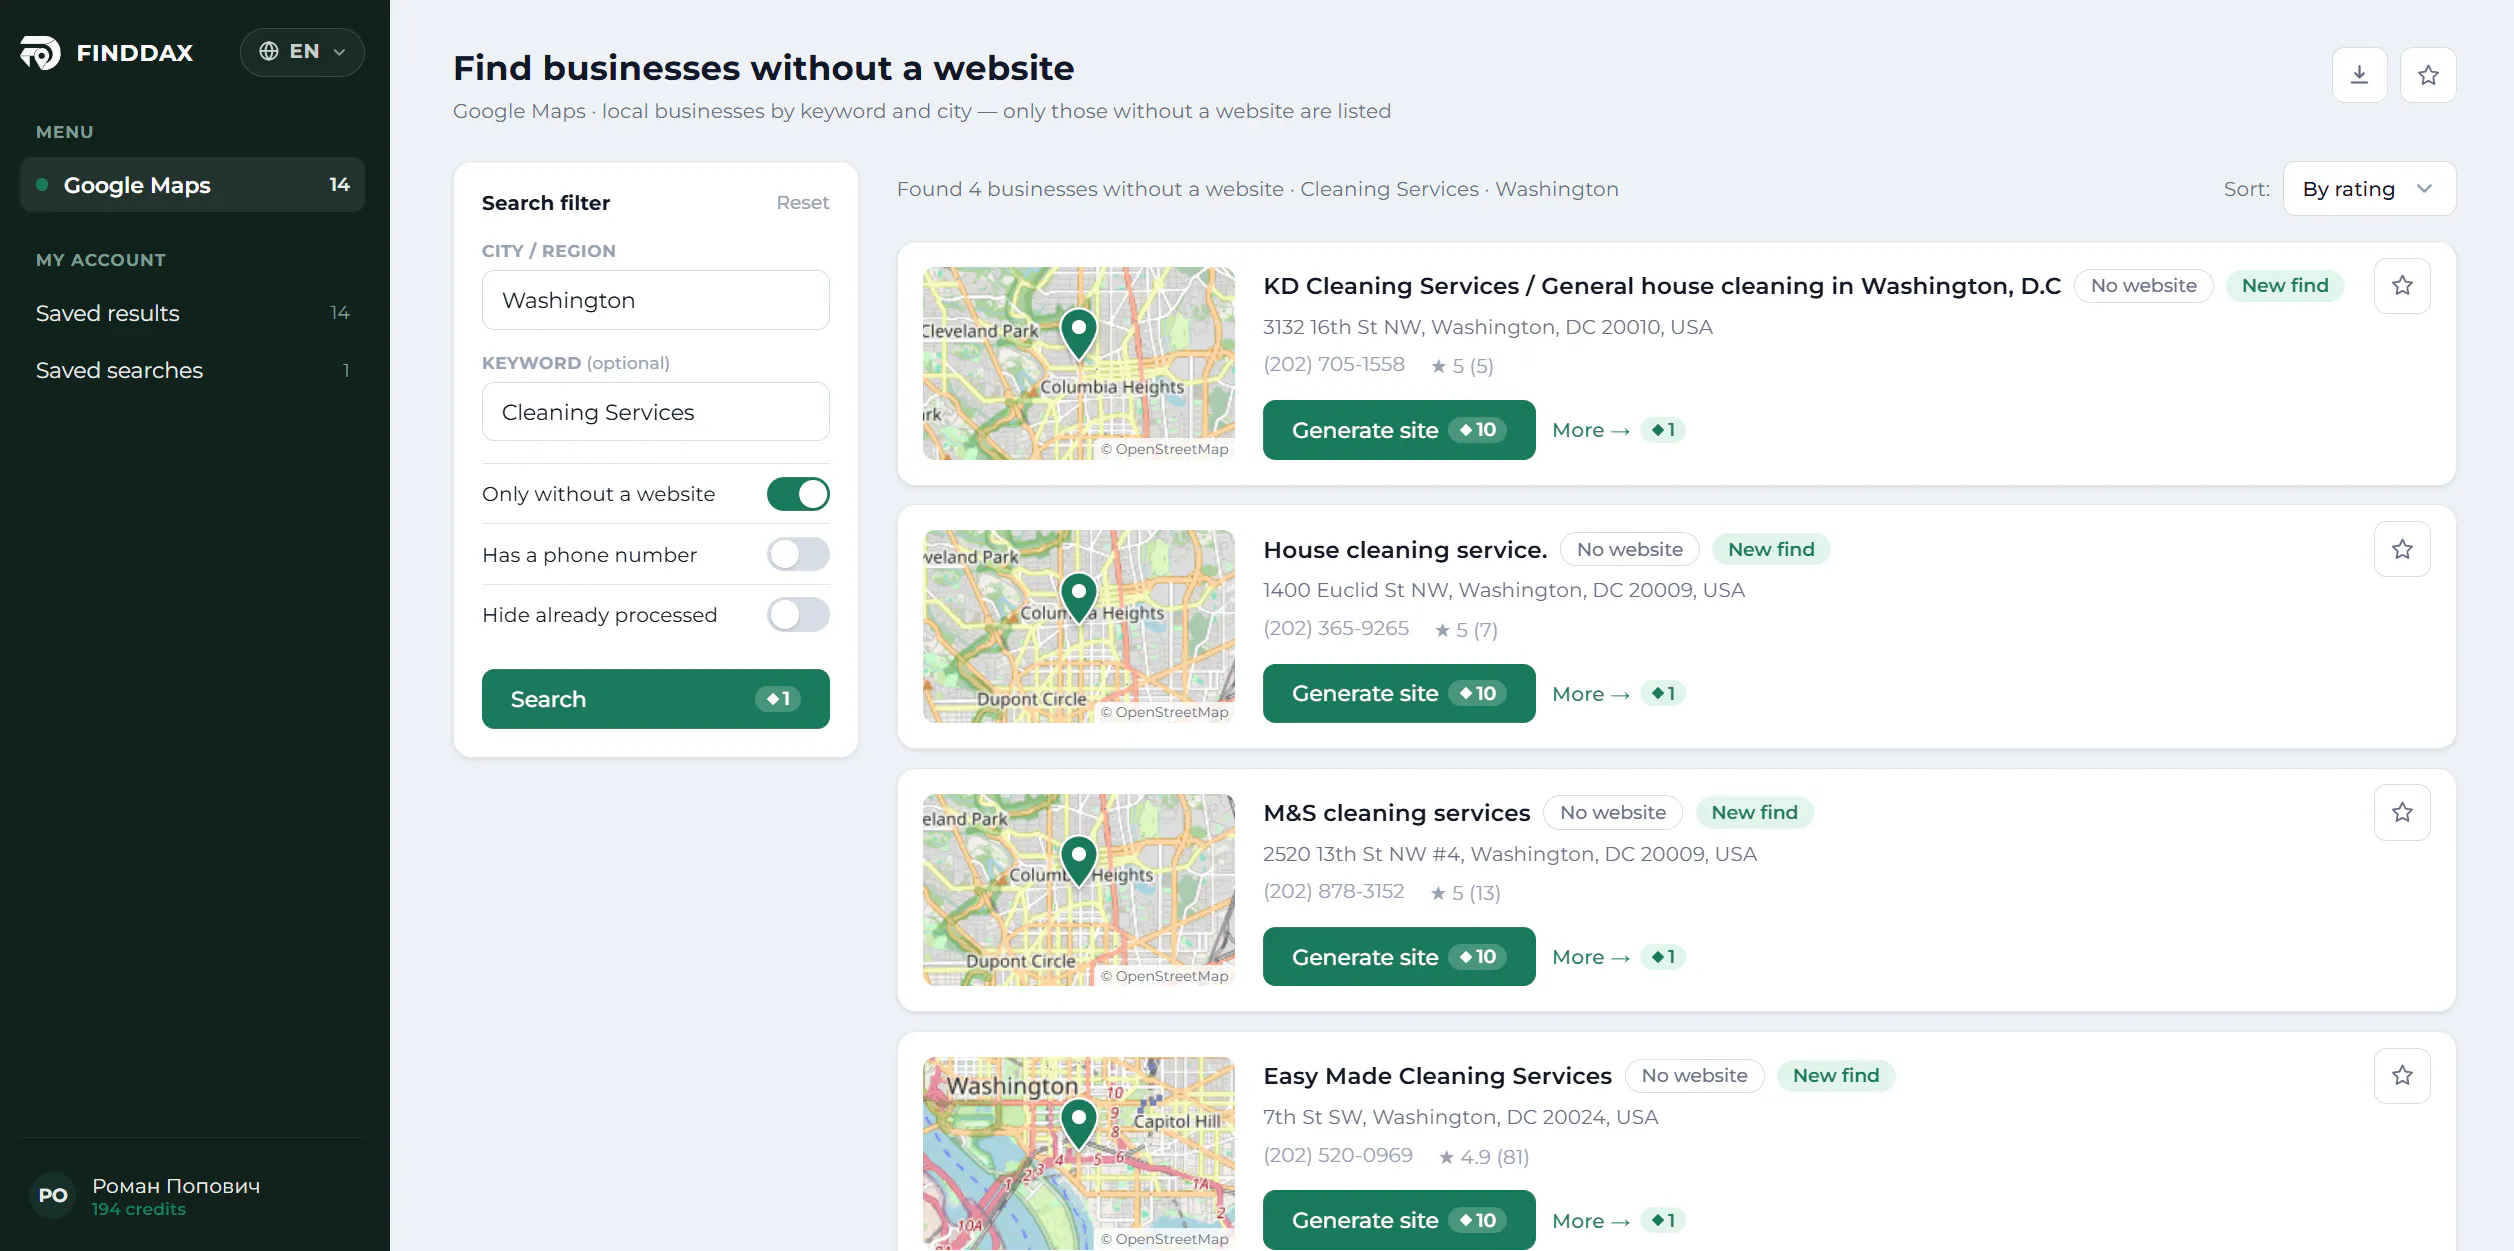
Task: Click the star icon beside the page title
Action: (2428, 75)
